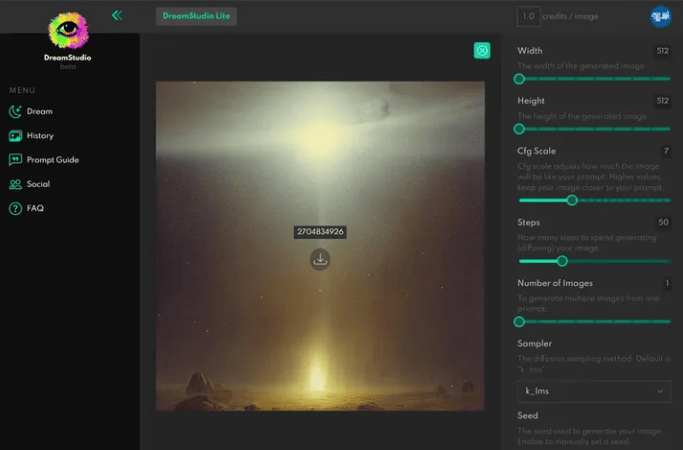Click the Prompt Guide chat icon

point(16,160)
